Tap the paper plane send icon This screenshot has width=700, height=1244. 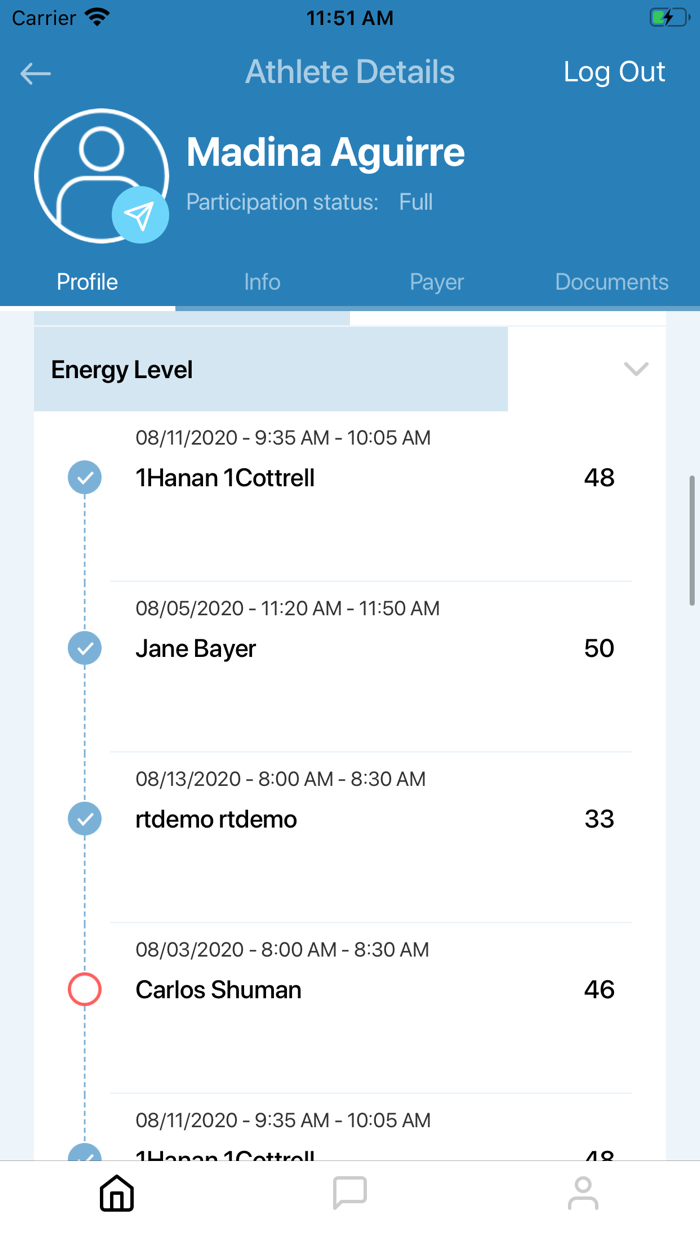(x=140, y=215)
